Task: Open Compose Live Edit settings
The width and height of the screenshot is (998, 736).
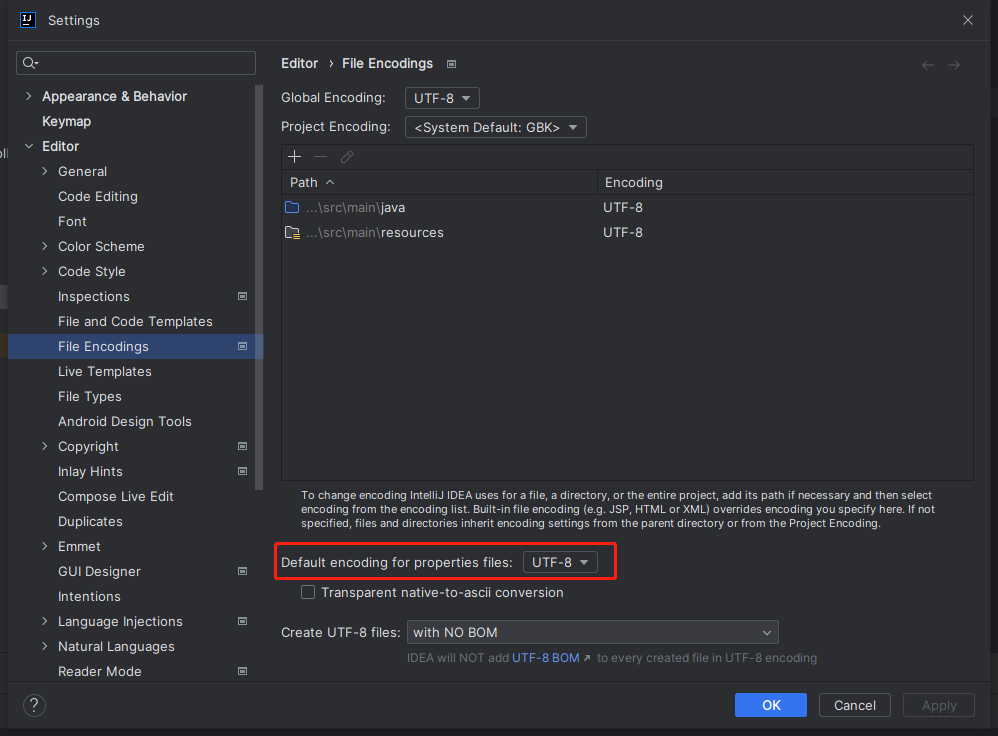Action: click(x=116, y=497)
